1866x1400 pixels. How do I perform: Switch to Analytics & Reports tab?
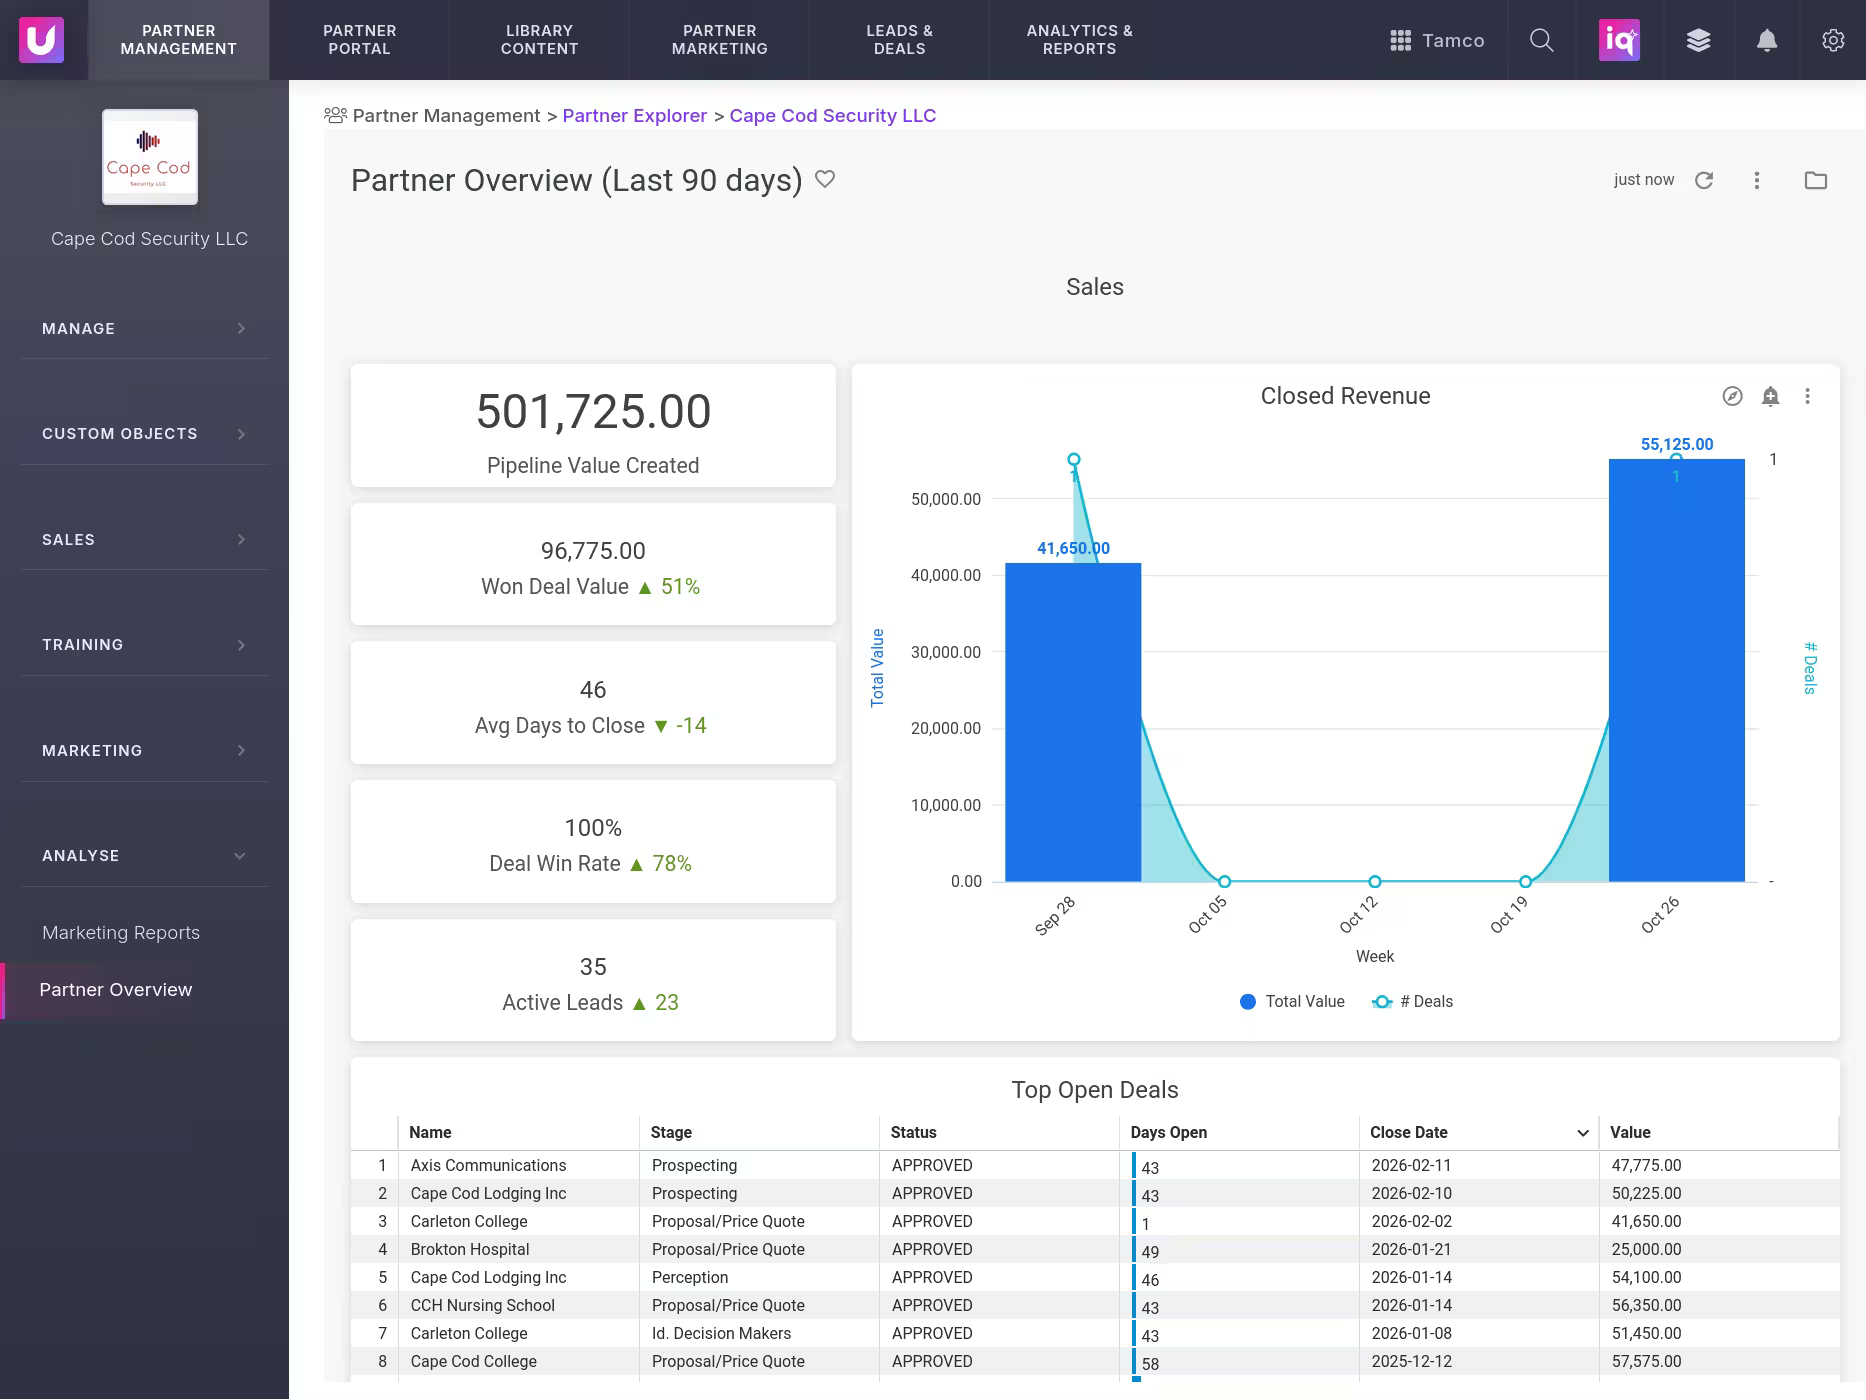(x=1080, y=40)
